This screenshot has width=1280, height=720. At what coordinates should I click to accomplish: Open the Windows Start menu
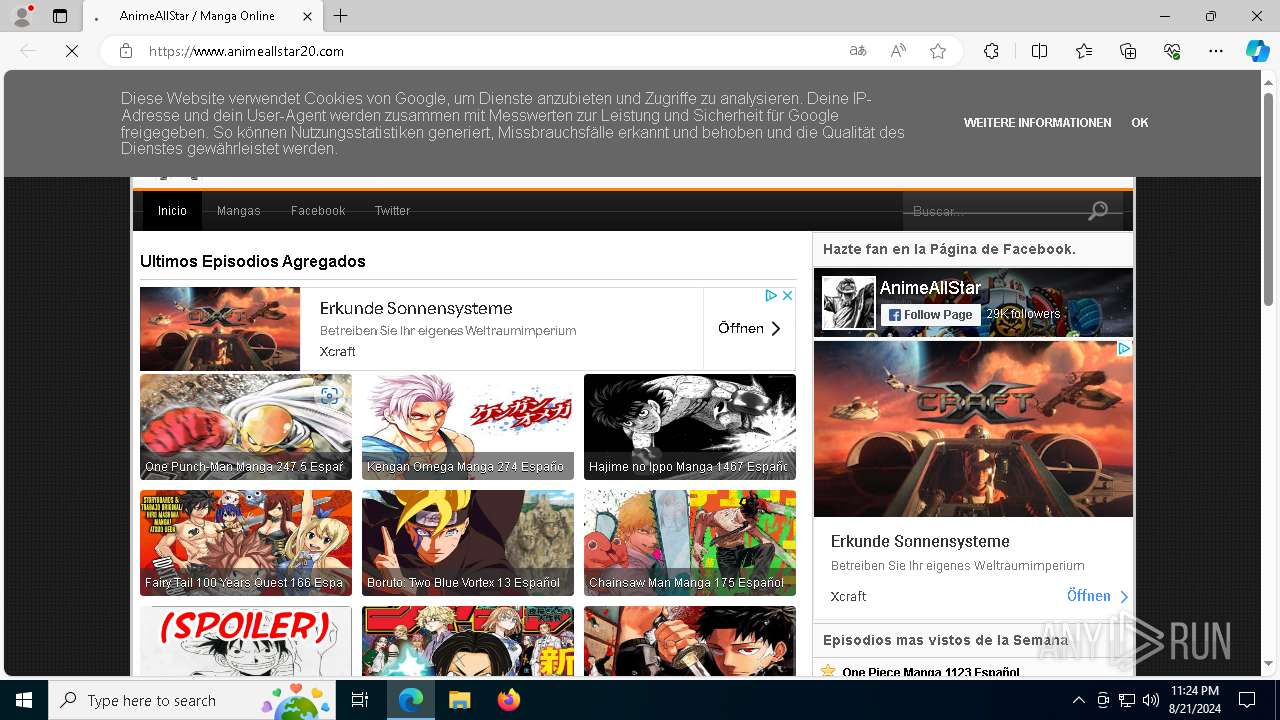pos(24,700)
